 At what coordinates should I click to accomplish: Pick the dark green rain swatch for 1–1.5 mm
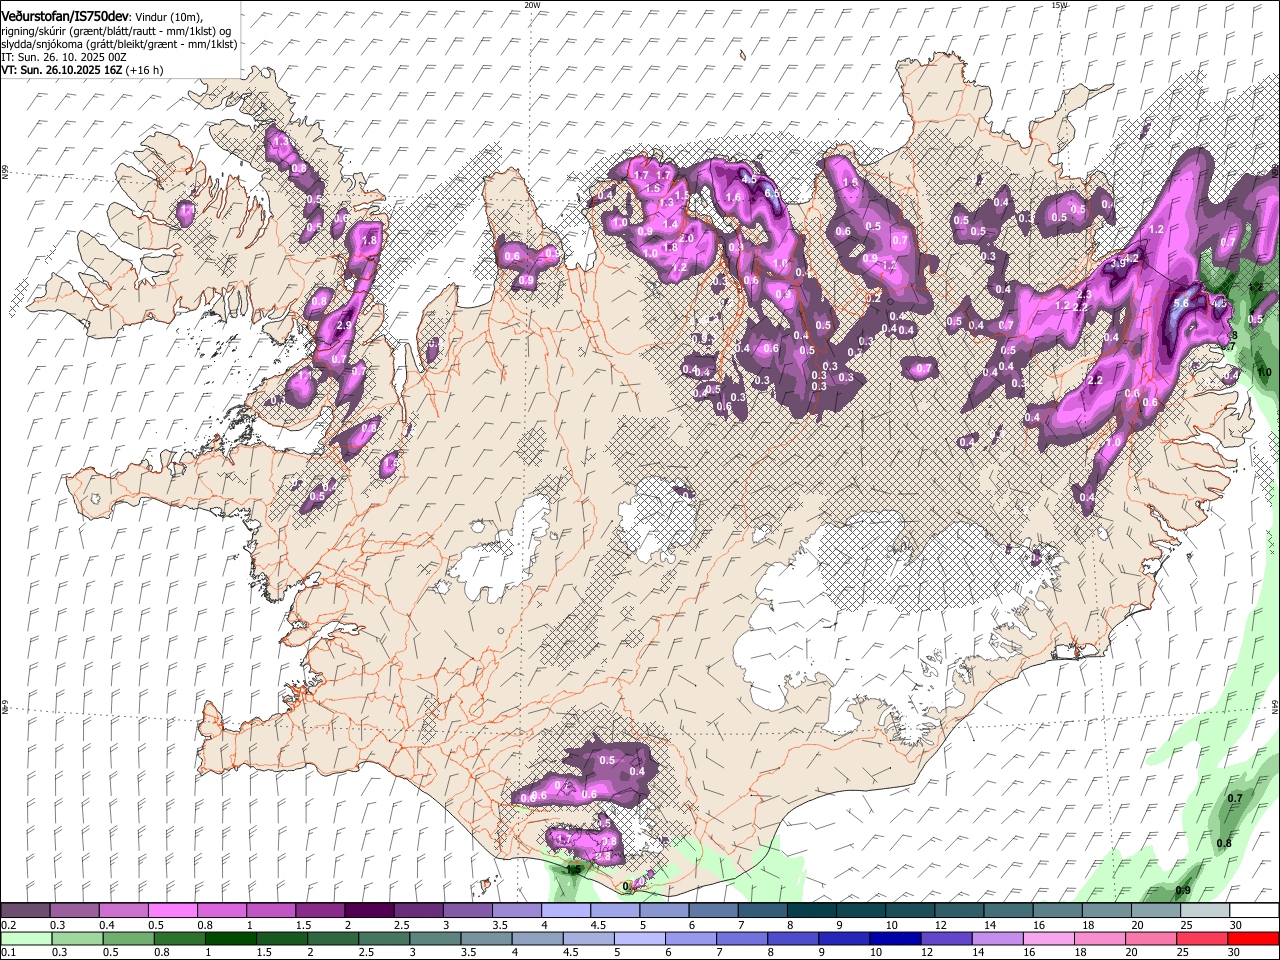point(230,938)
